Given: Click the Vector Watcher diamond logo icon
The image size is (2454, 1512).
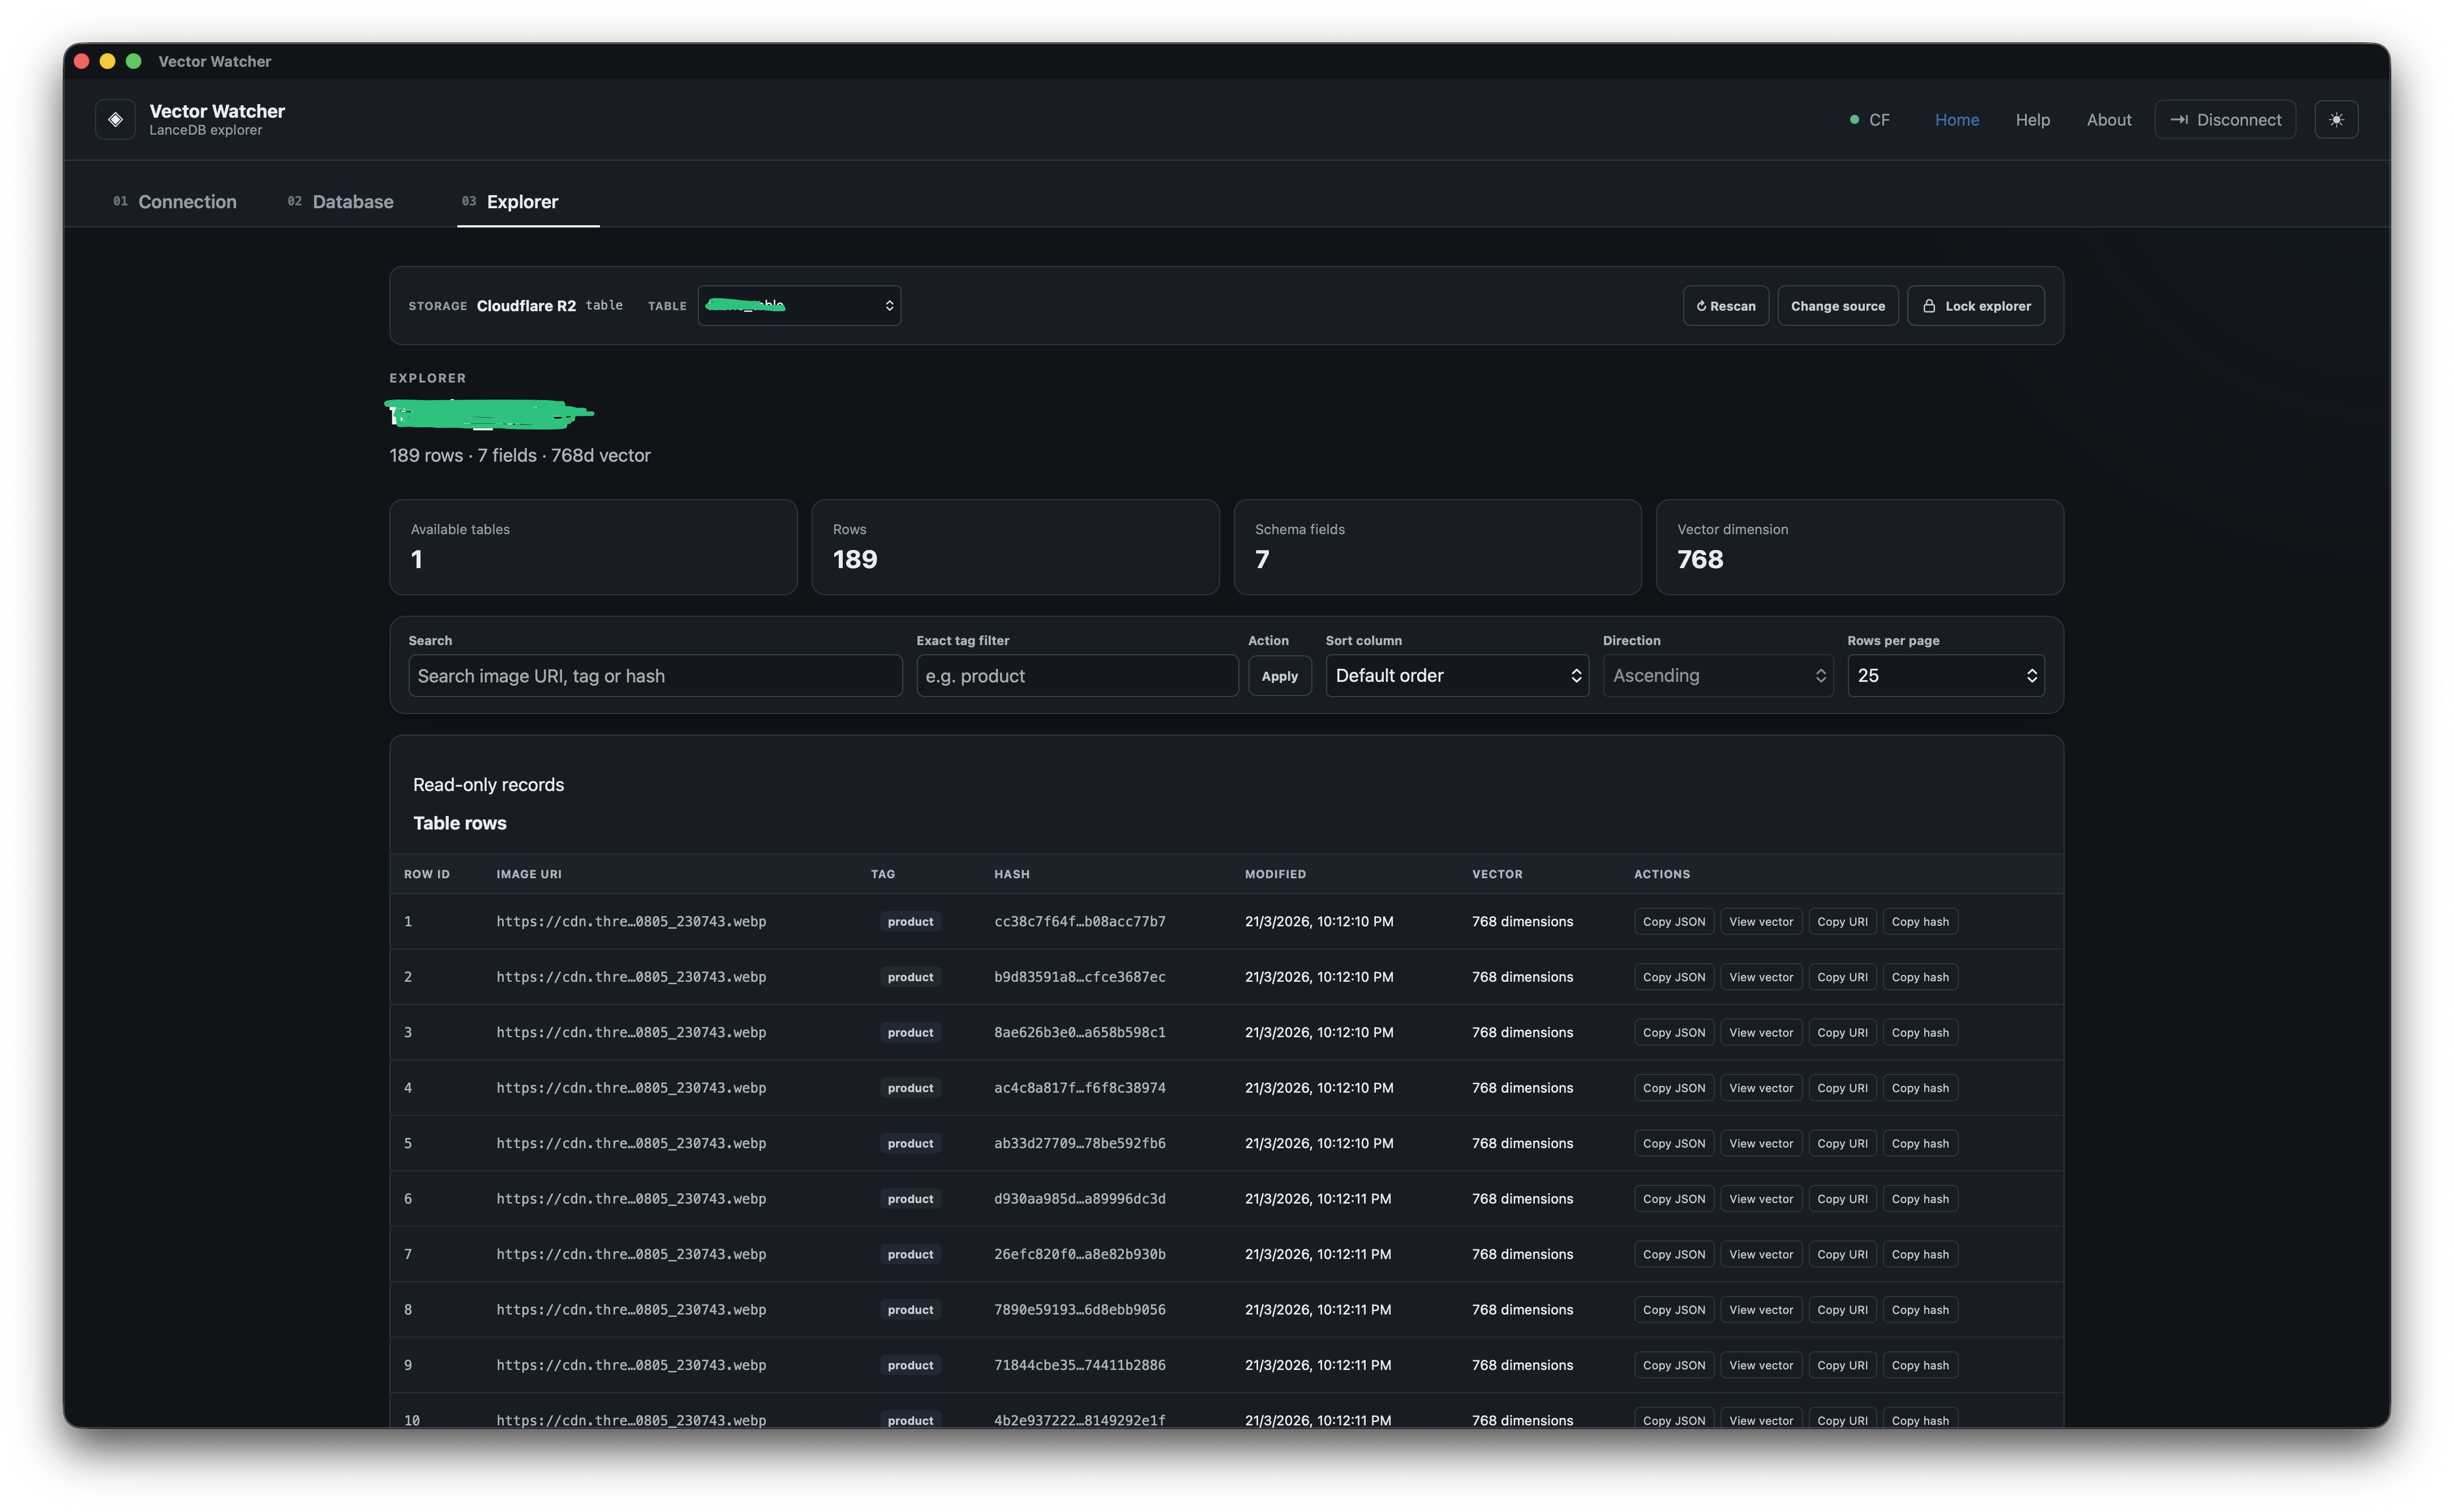Looking at the screenshot, I should tap(115, 120).
